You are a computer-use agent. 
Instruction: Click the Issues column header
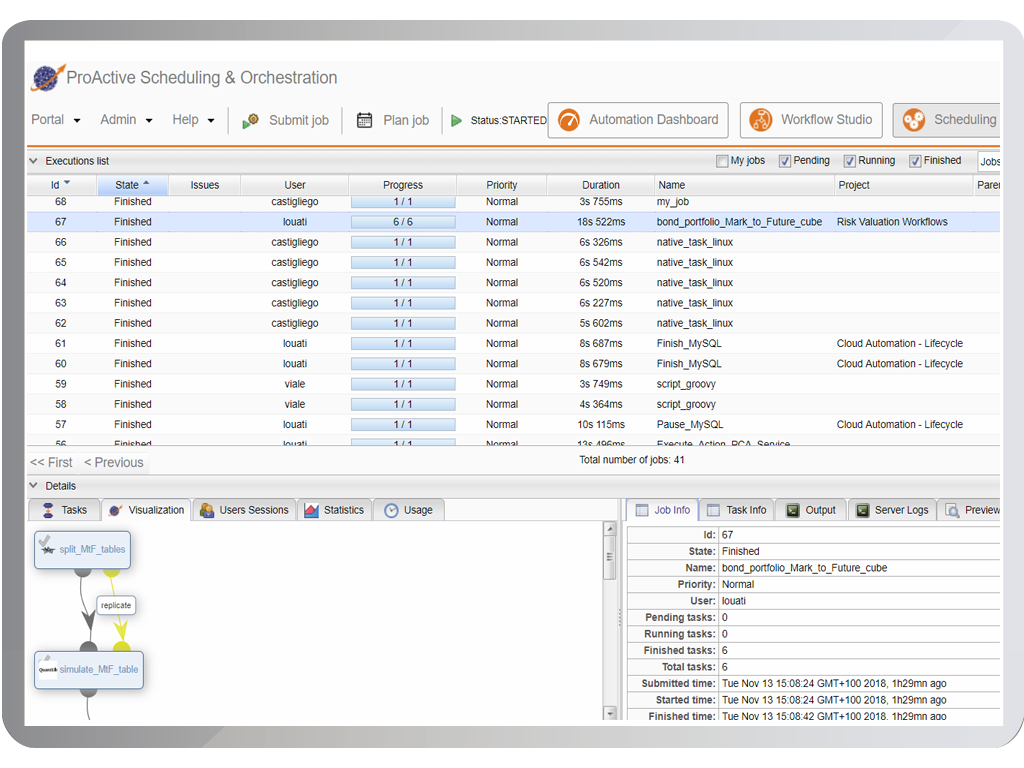[204, 185]
